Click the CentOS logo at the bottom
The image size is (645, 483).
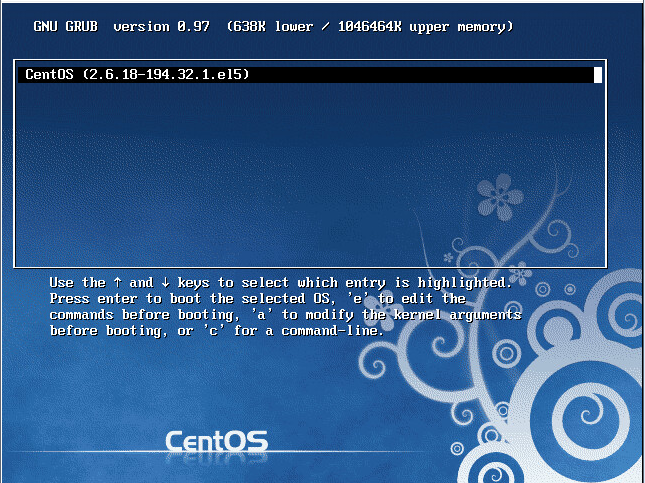(215, 440)
